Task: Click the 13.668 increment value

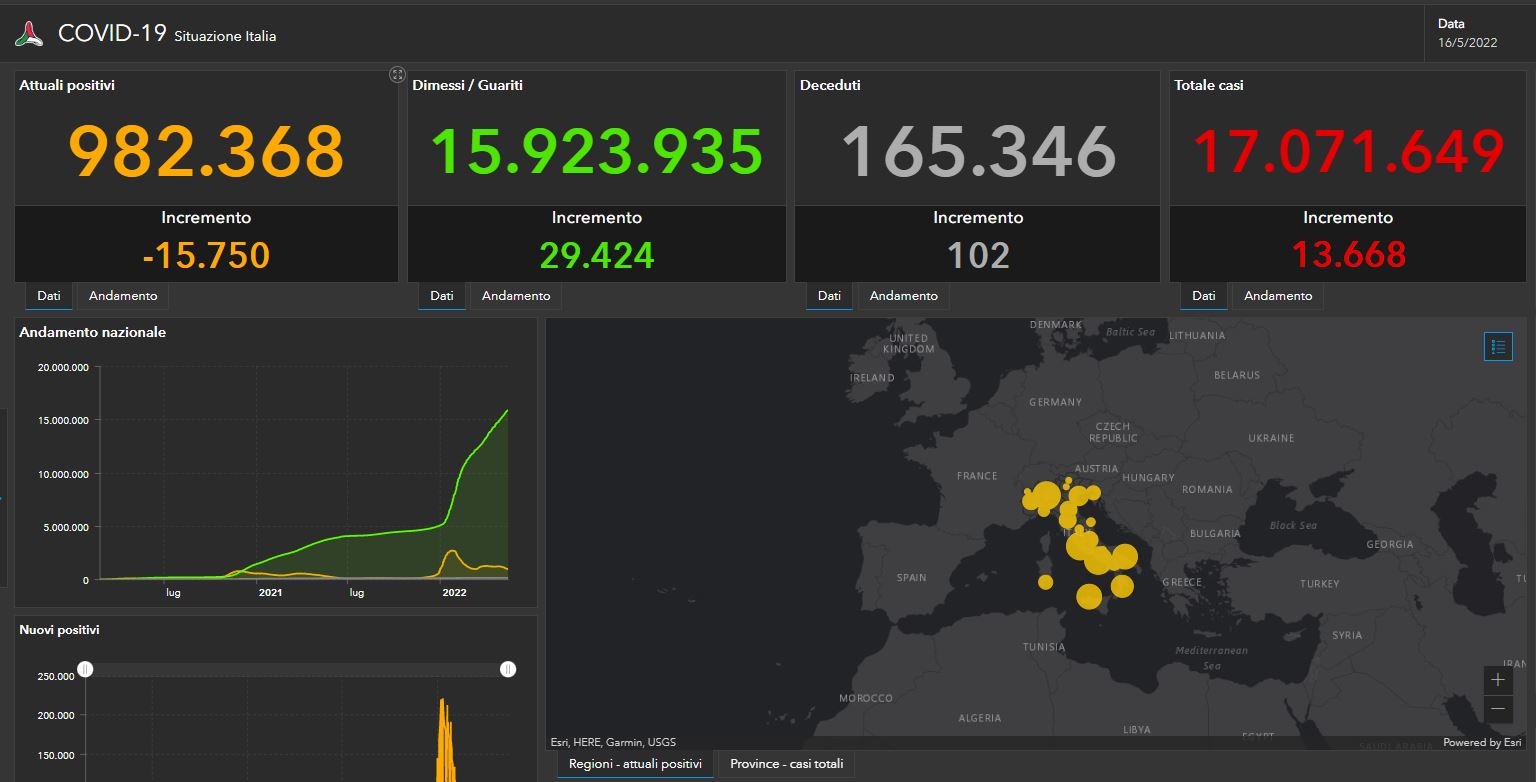Action: click(x=1348, y=255)
